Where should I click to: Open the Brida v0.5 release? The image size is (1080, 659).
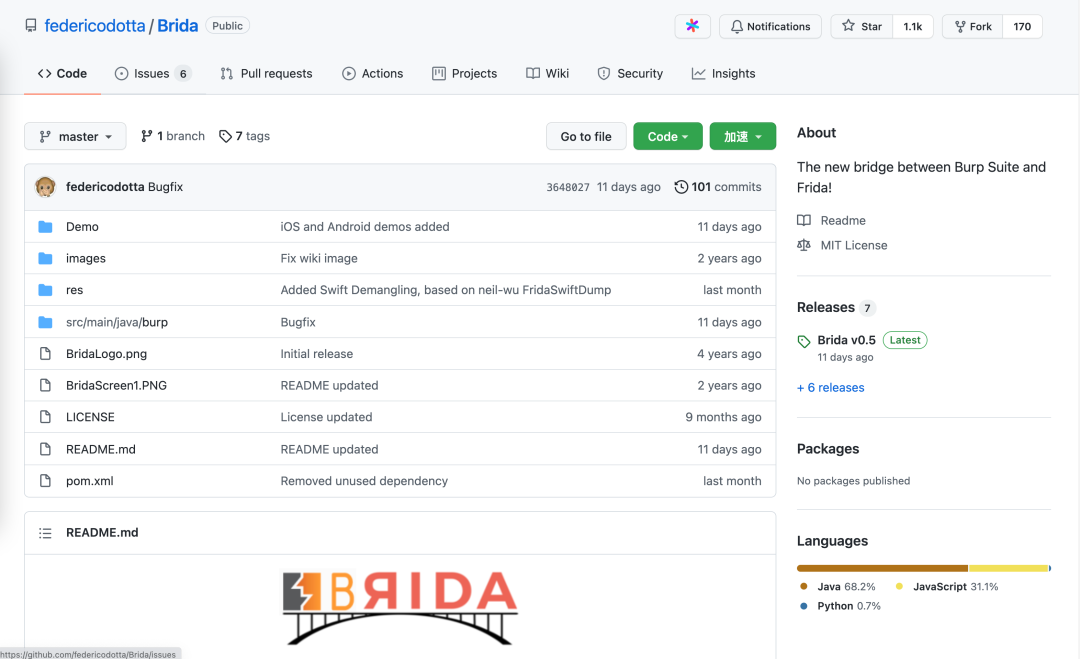[846, 340]
